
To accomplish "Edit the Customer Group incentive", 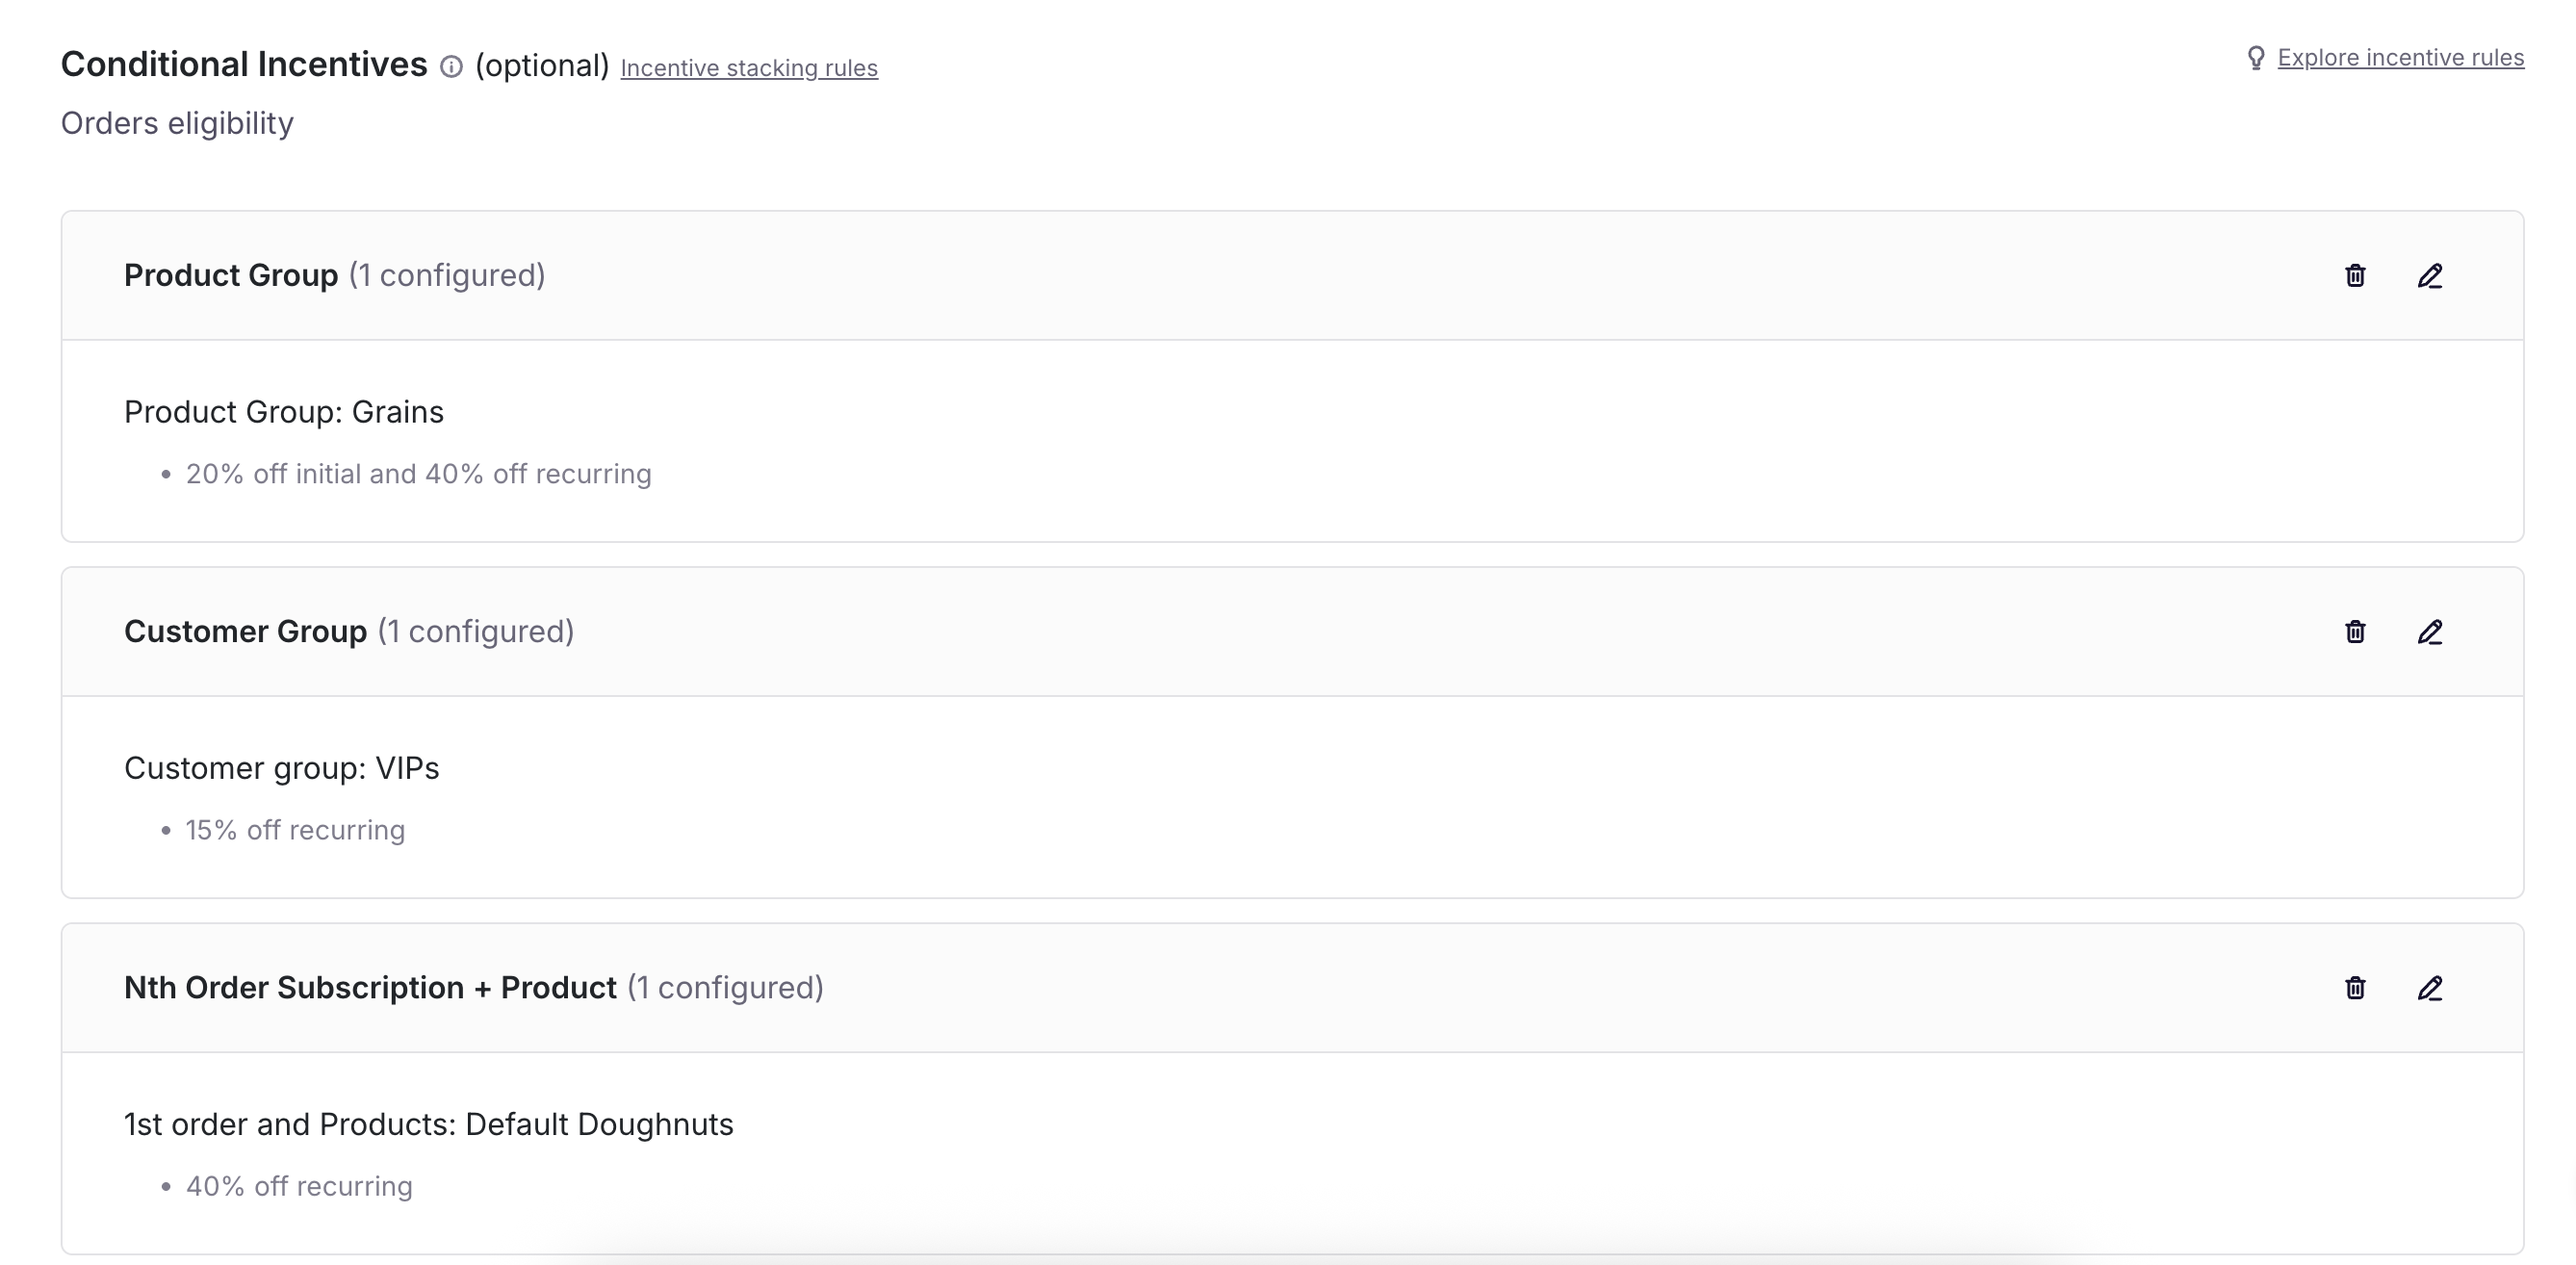I will 2430,632.
